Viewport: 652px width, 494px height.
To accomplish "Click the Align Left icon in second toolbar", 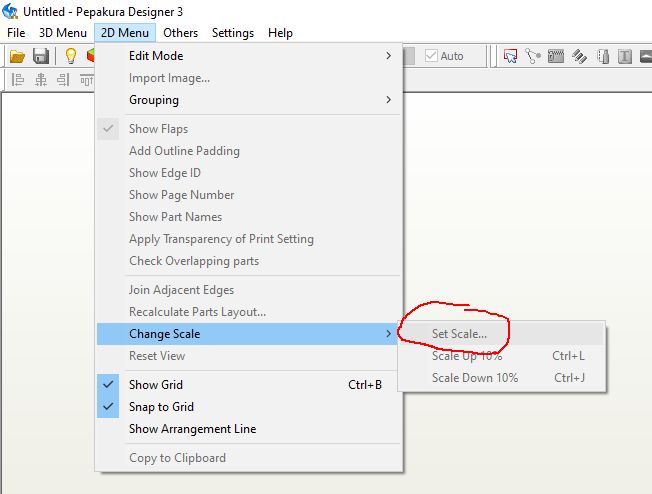I will [x=17, y=80].
